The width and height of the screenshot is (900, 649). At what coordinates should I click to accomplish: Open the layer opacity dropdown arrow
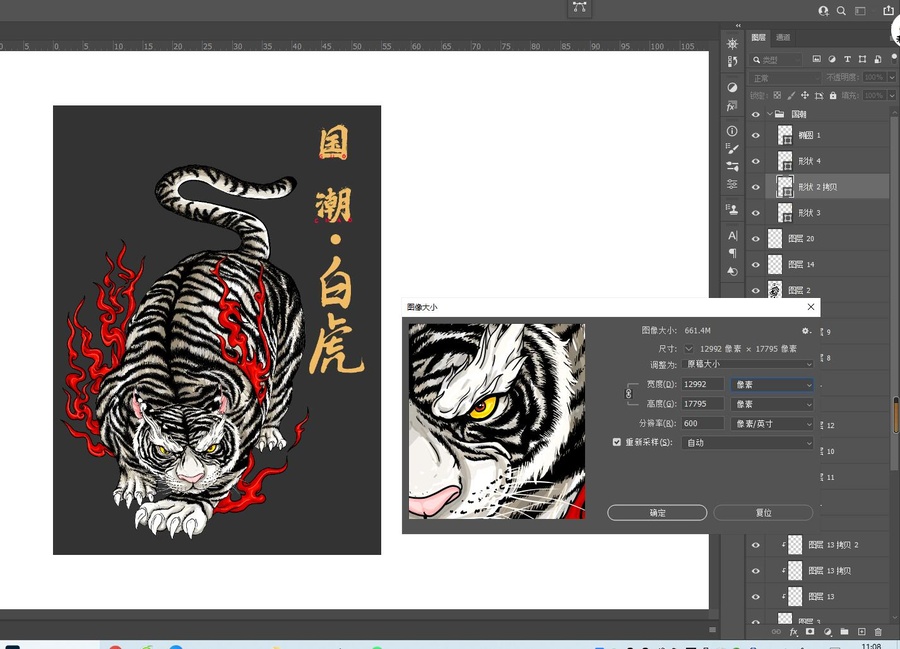tap(891, 77)
